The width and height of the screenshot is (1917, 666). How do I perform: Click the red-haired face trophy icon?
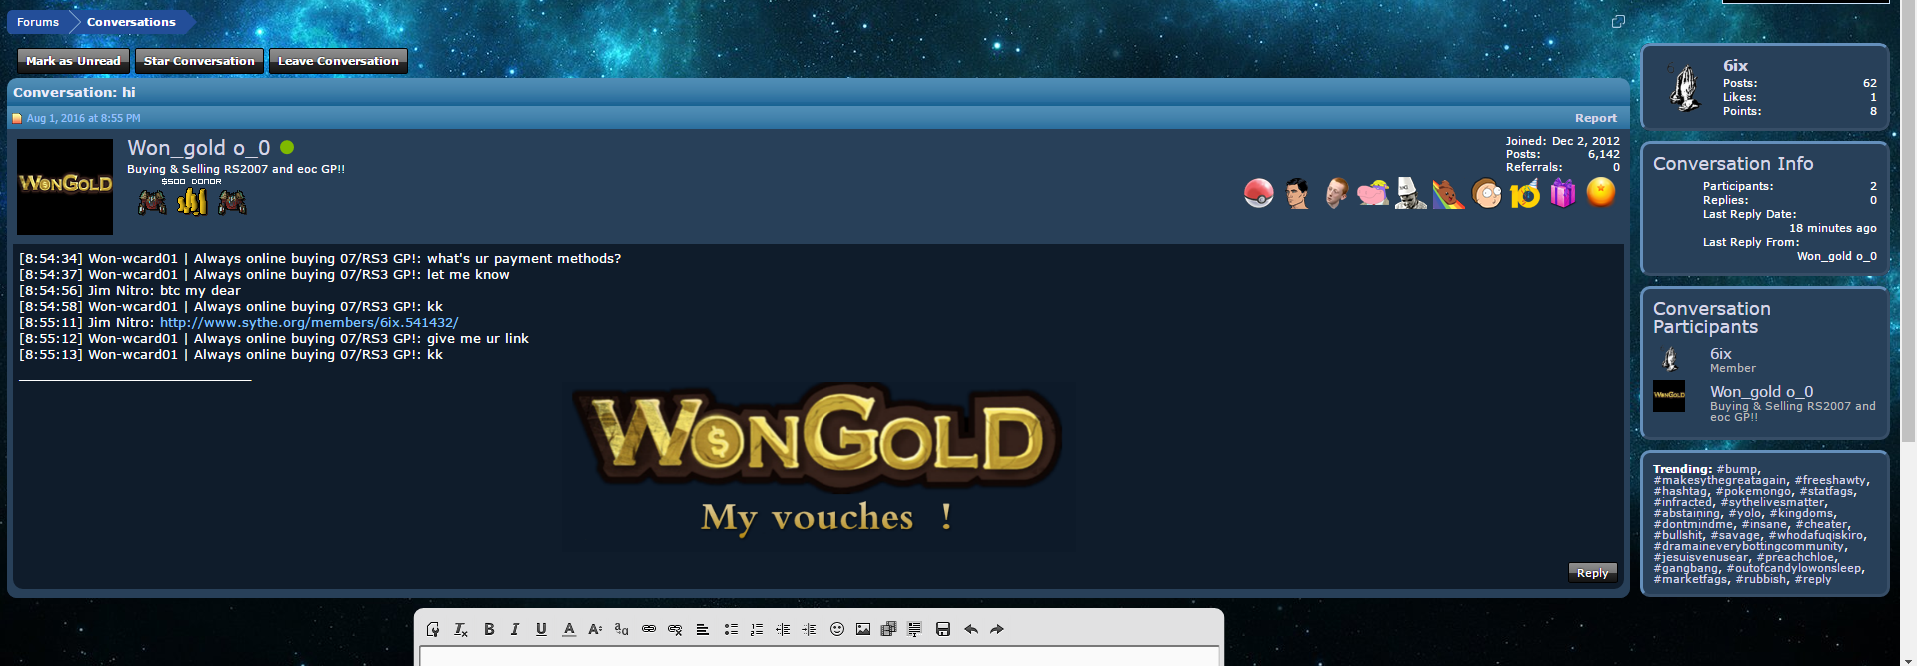click(x=1335, y=193)
